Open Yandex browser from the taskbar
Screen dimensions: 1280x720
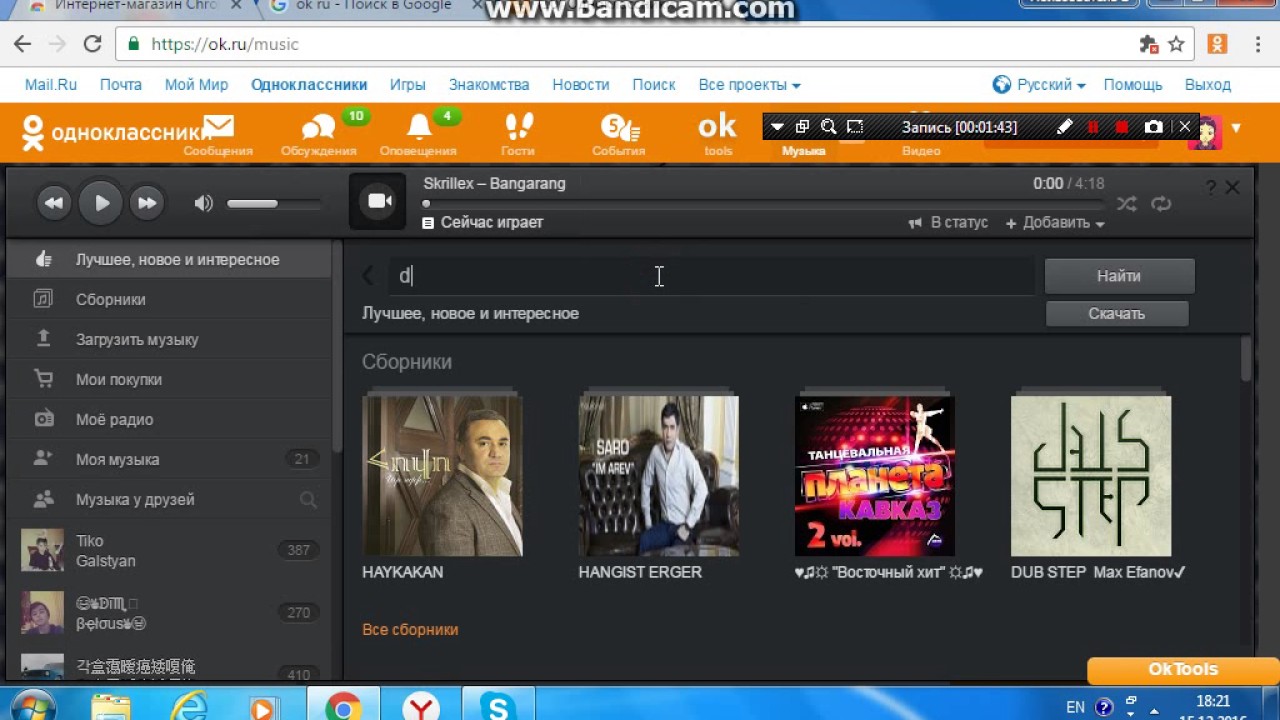(422, 708)
